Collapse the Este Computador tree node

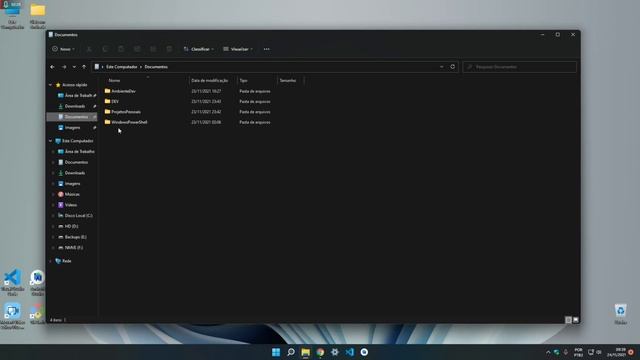click(51, 141)
